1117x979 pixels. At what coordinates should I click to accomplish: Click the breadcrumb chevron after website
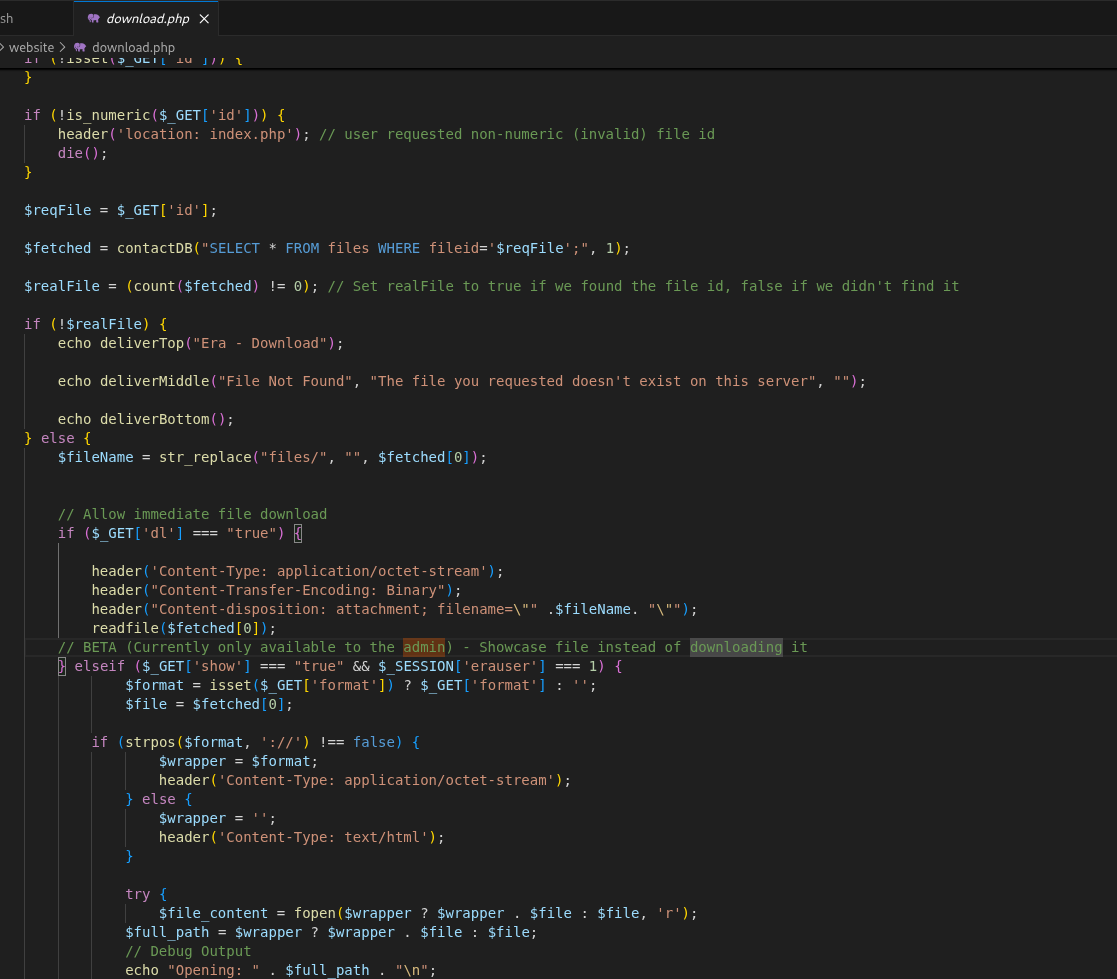[x=63, y=47]
